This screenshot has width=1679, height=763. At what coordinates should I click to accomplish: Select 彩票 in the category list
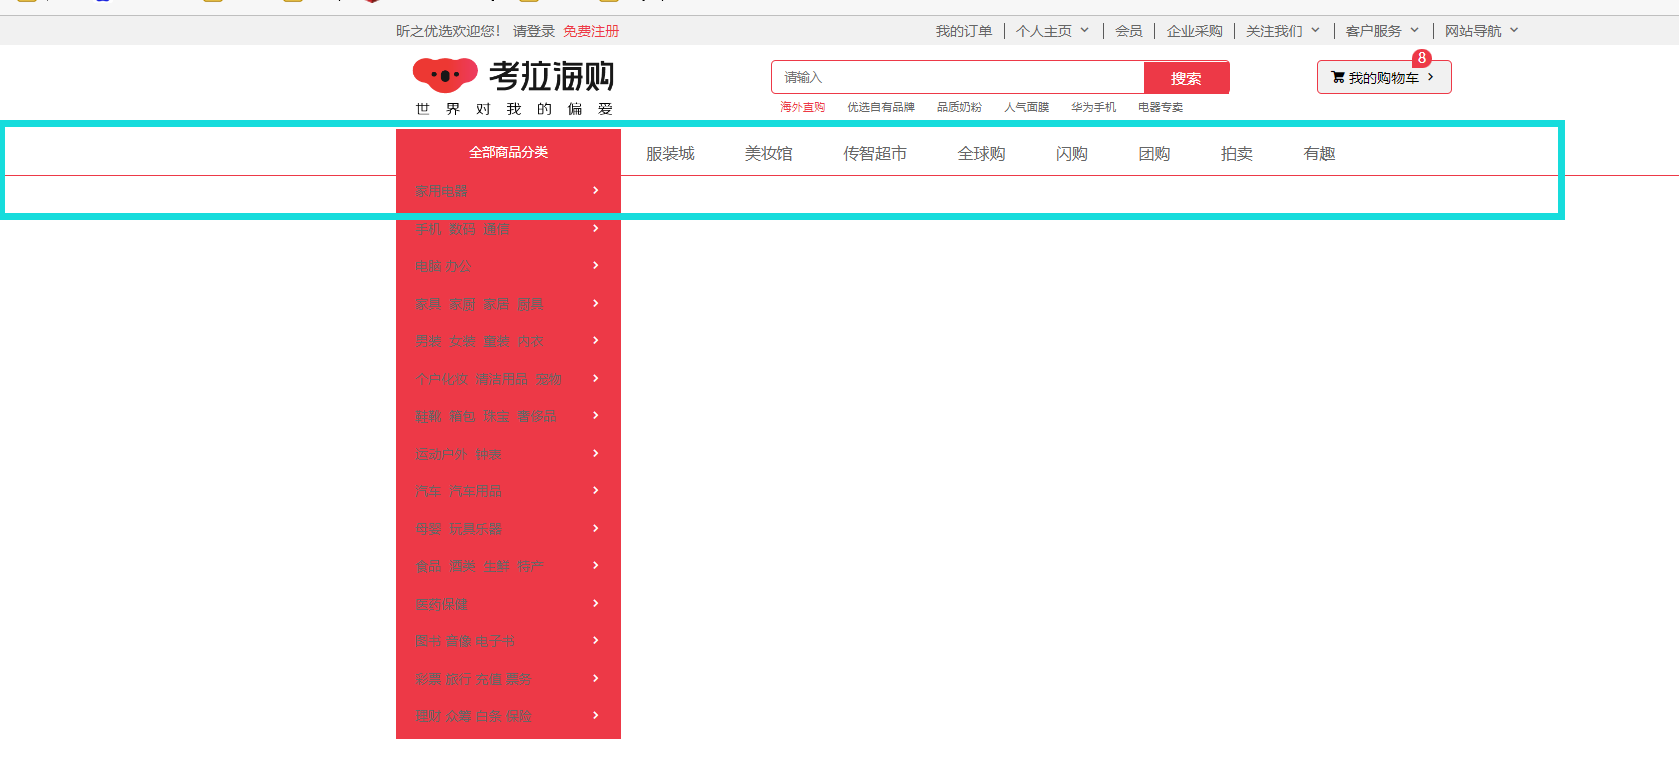pyautogui.click(x=428, y=679)
